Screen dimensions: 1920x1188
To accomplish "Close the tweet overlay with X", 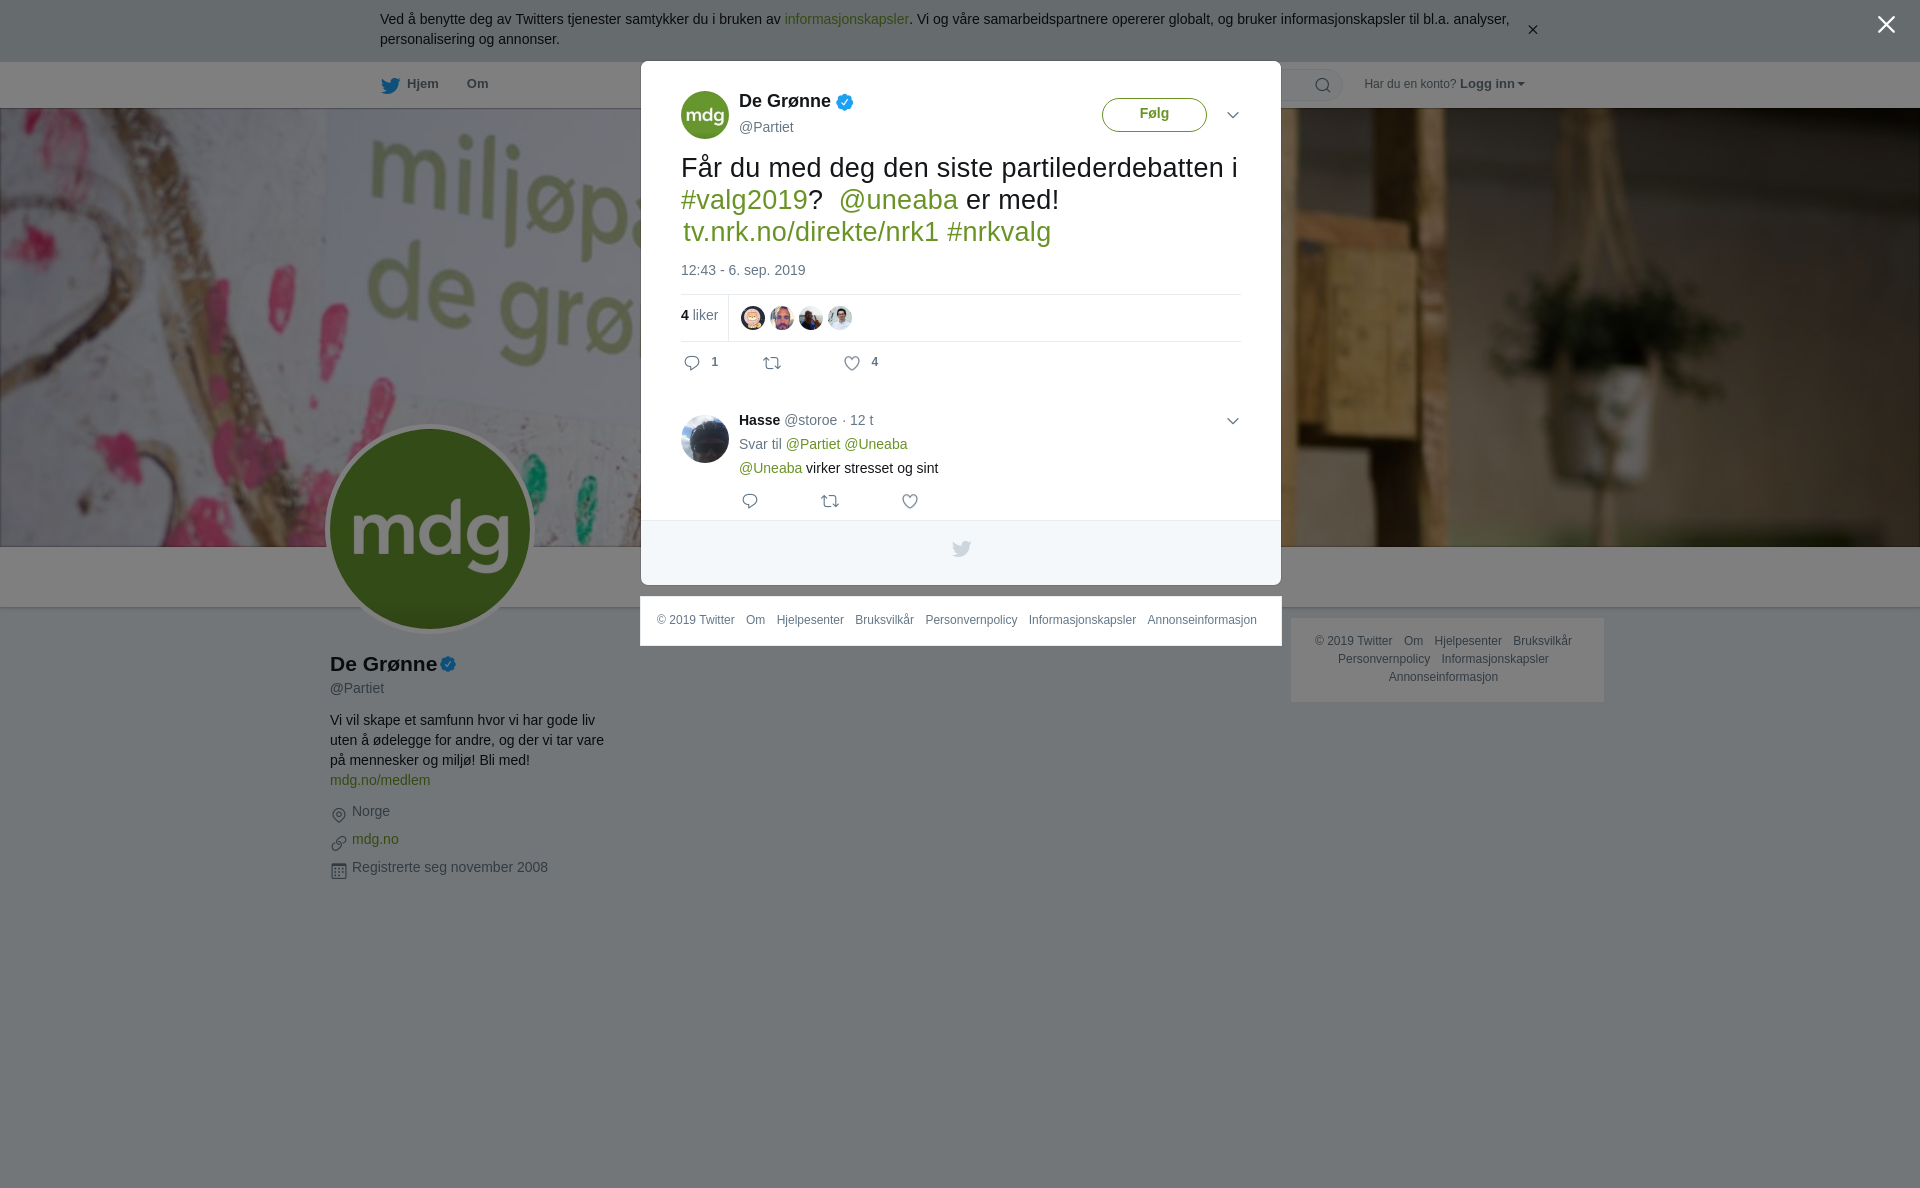I will [1886, 25].
